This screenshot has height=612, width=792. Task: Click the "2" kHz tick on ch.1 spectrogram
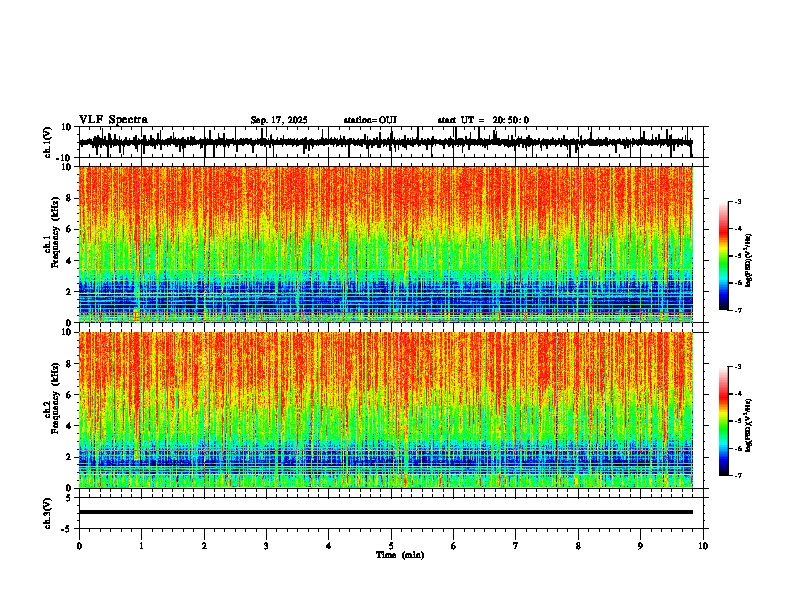point(69,292)
